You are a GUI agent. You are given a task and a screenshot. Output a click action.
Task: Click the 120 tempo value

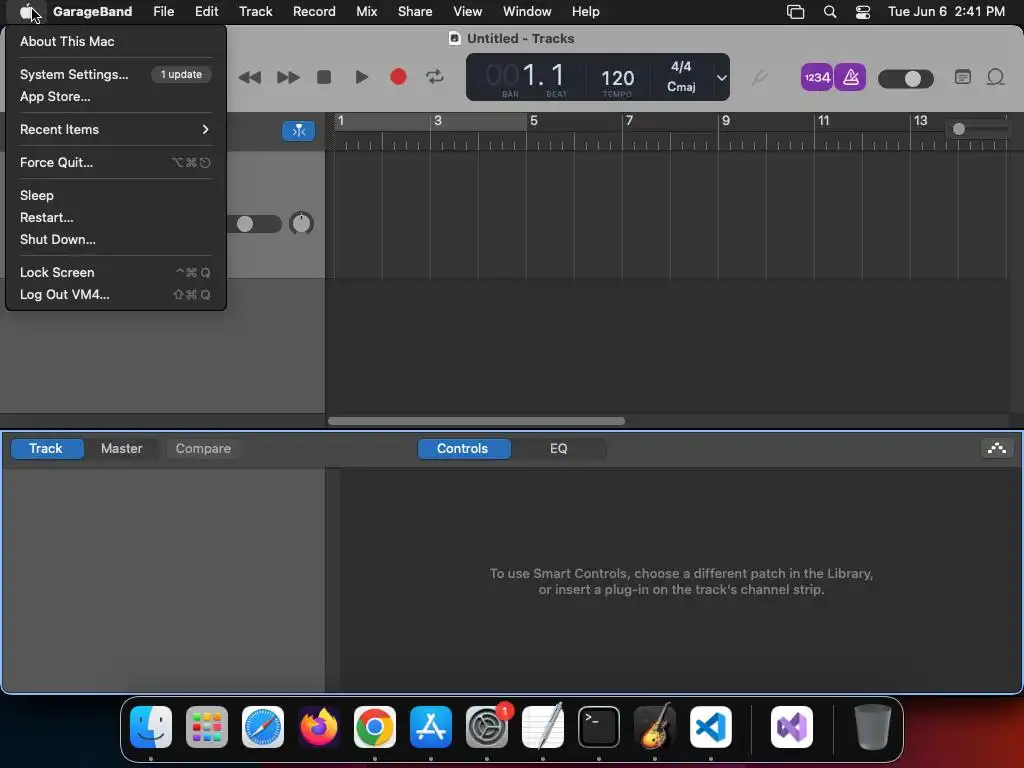click(x=617, y=78)
